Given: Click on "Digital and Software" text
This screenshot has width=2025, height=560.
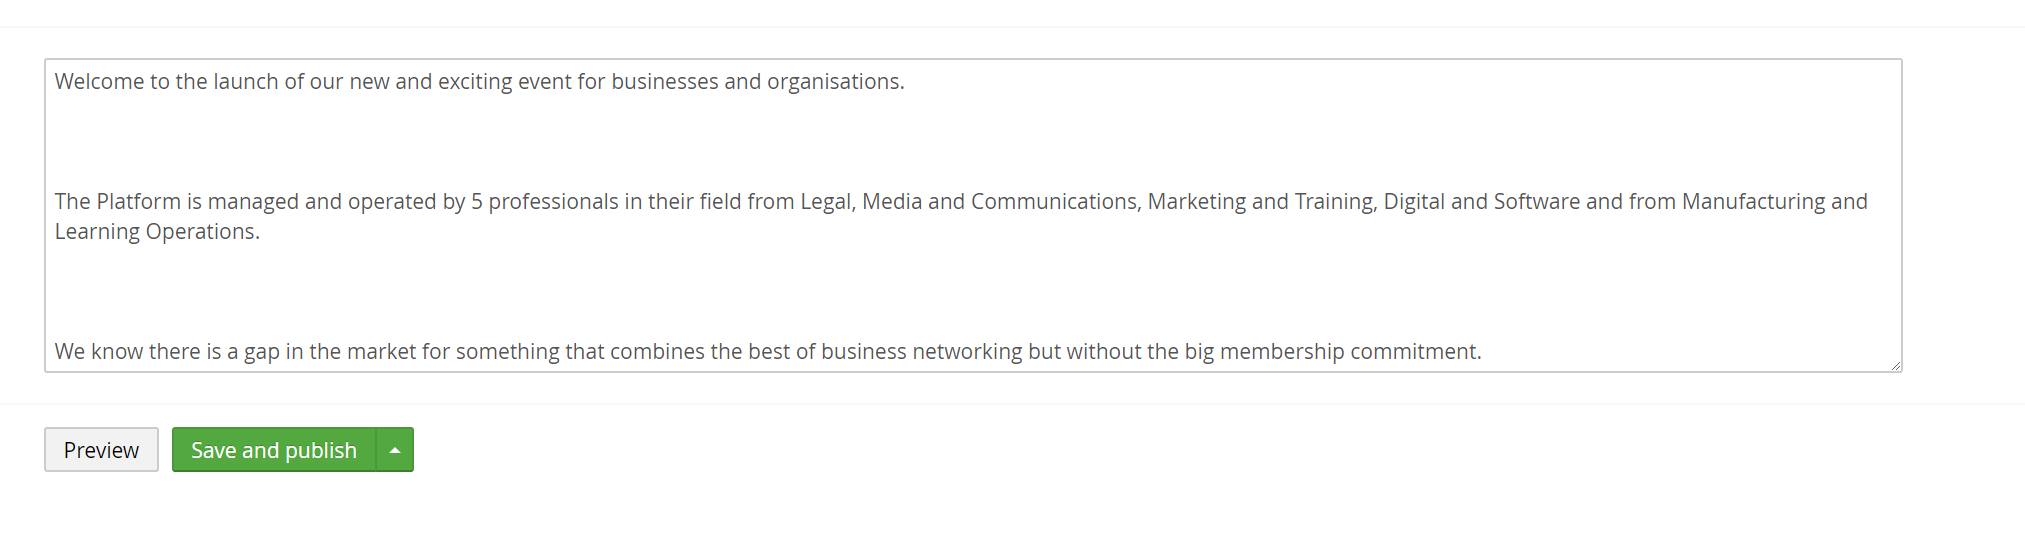Looking at the screenshot, I should pyautogui.click(x=1481, y=202).
